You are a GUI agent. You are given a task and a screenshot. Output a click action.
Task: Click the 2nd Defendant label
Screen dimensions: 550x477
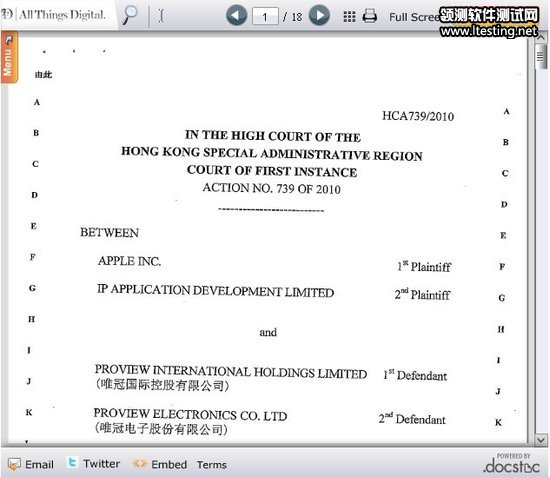click(412, 419)
